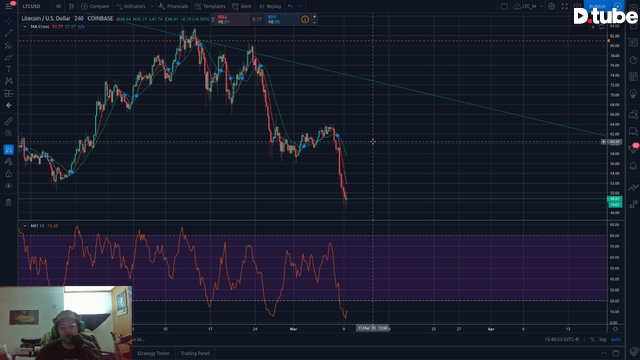Collapse the MA Cross indicator legend
Image resolution: width=640 pixels, height=360 pixels.
24,27
